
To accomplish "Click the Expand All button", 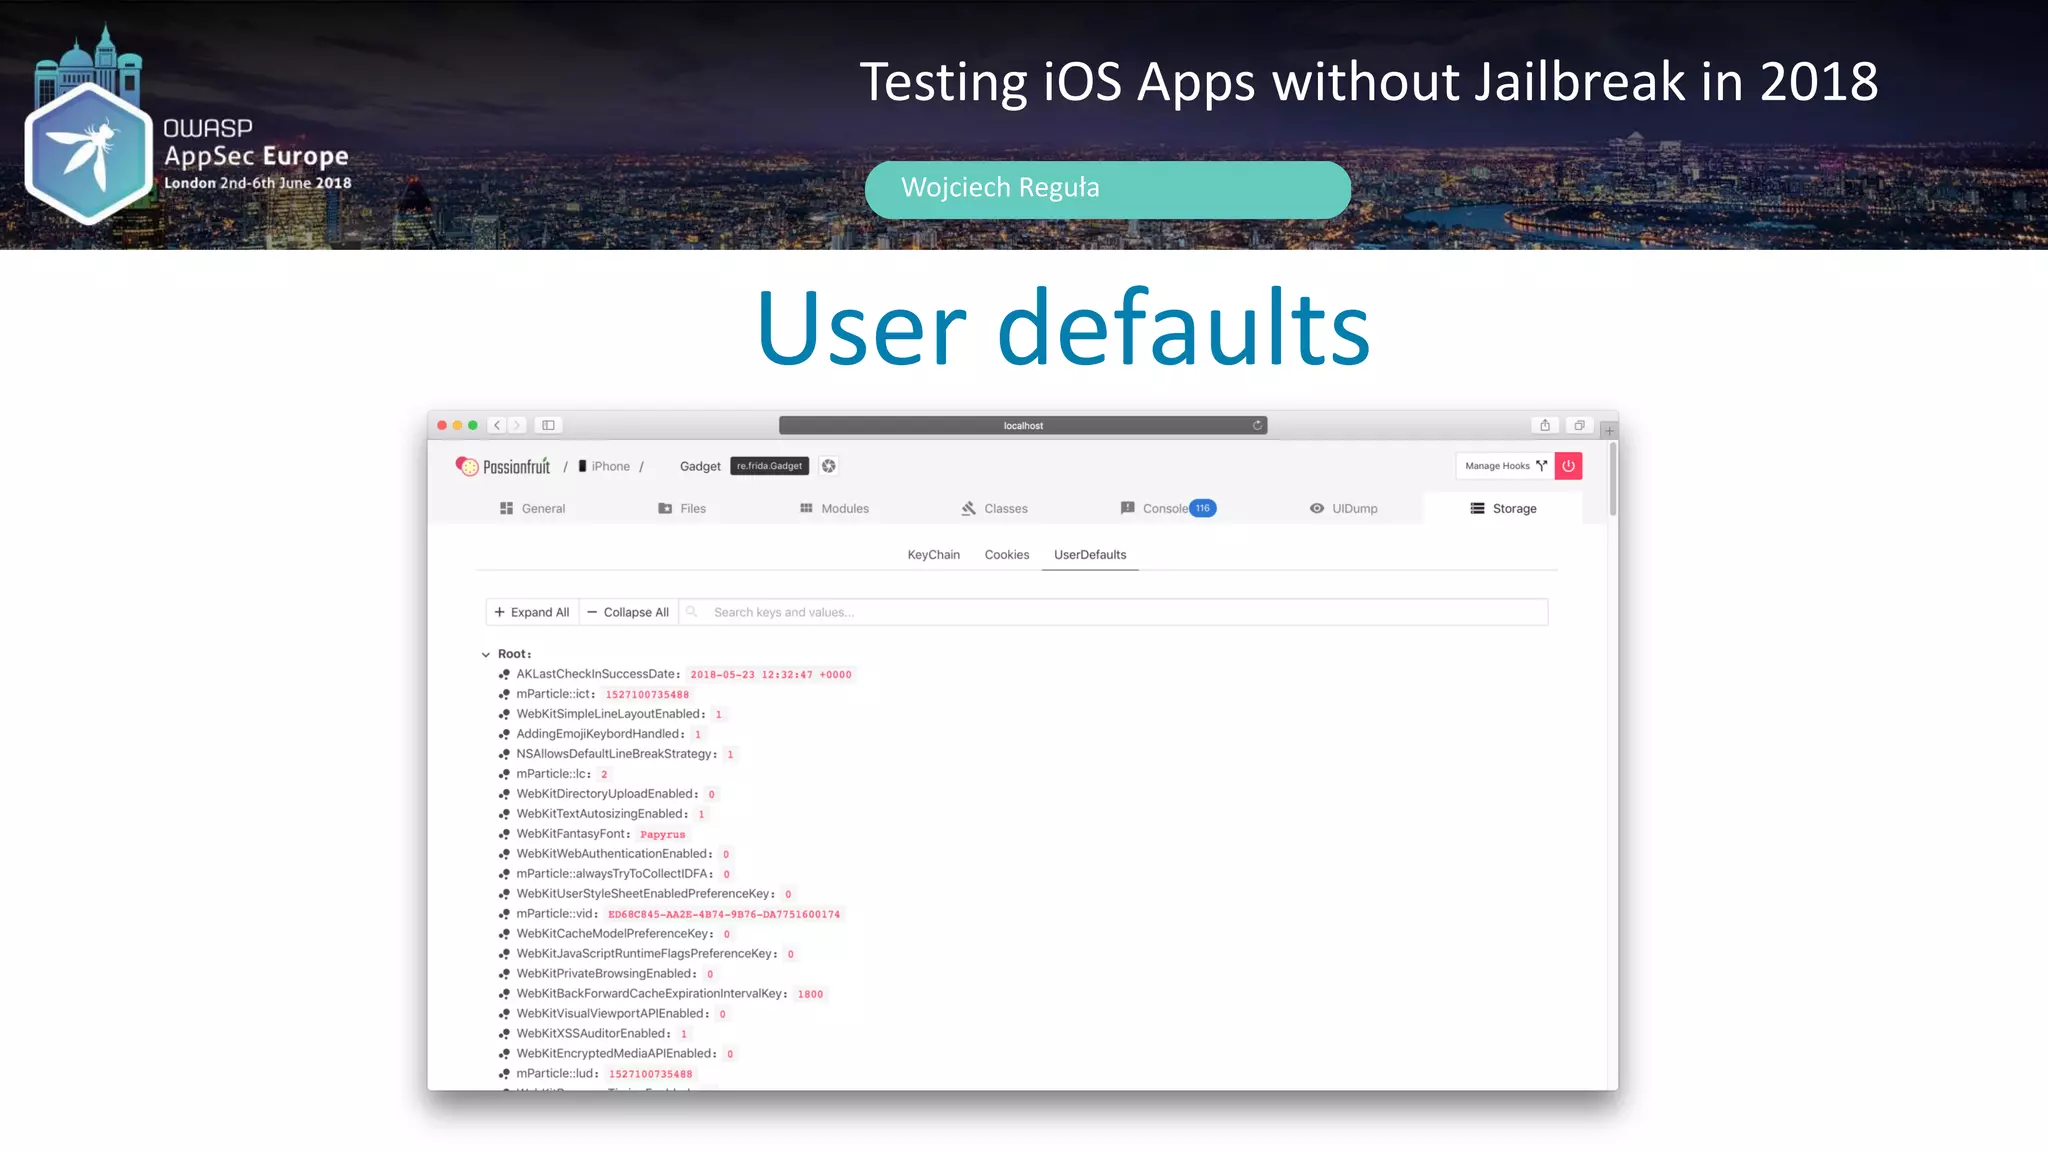I will coord(532,612).
